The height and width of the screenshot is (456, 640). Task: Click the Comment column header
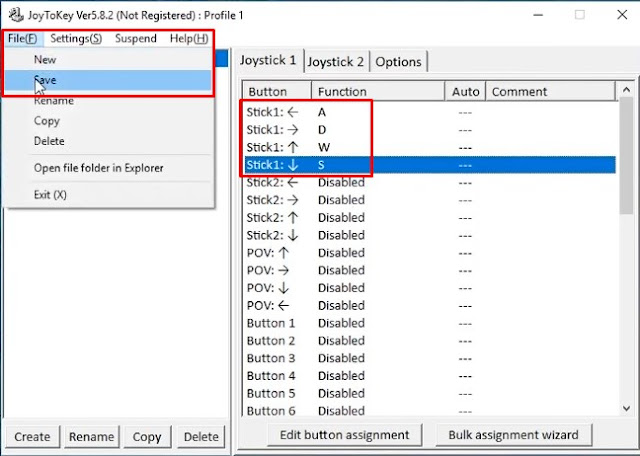[550, 91]
